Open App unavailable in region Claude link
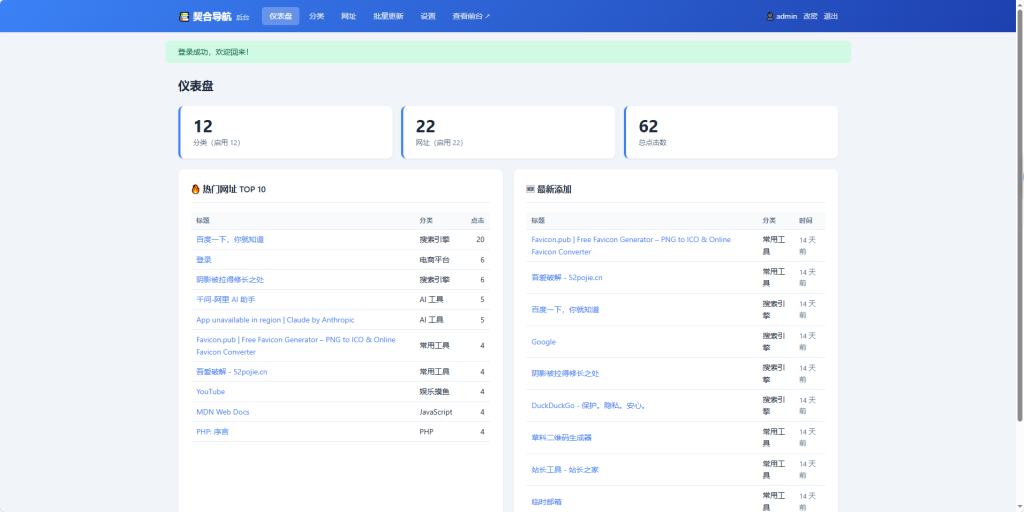Screen dimensions: 1024x512 (276, 320)
